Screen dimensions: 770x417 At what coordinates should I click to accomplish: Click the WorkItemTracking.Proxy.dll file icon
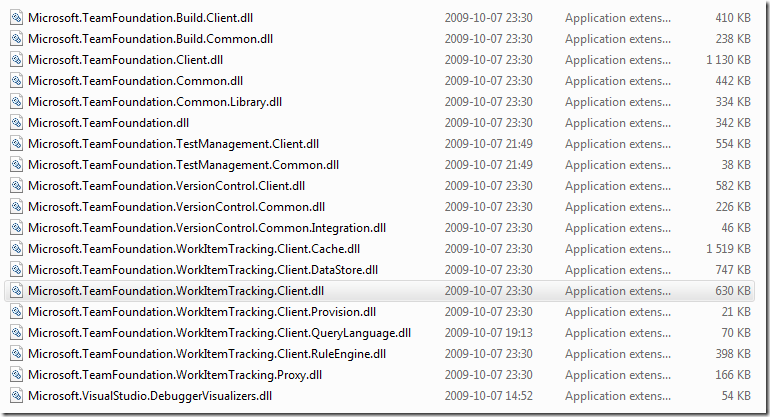click(x=16, y=375)
